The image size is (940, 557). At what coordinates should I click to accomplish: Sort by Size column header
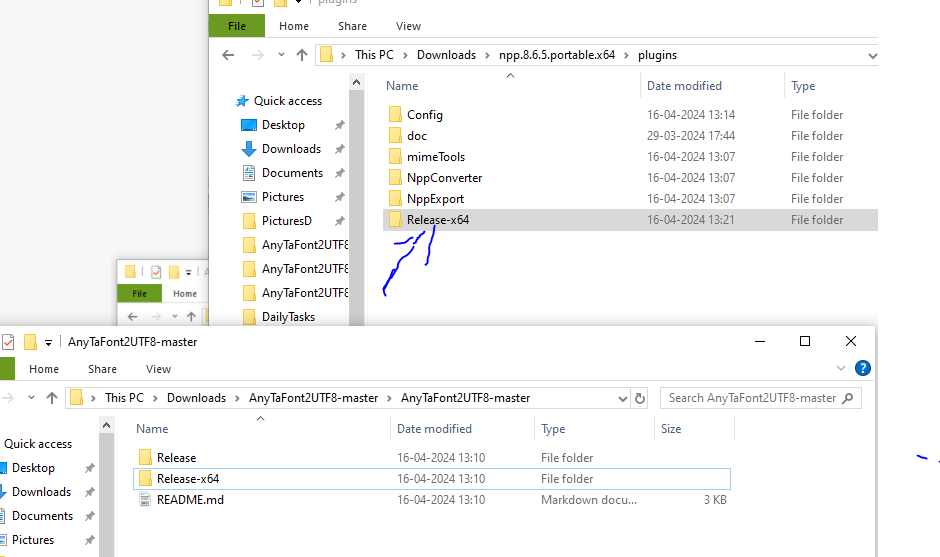pyautogui.click(x=671, y=429)
